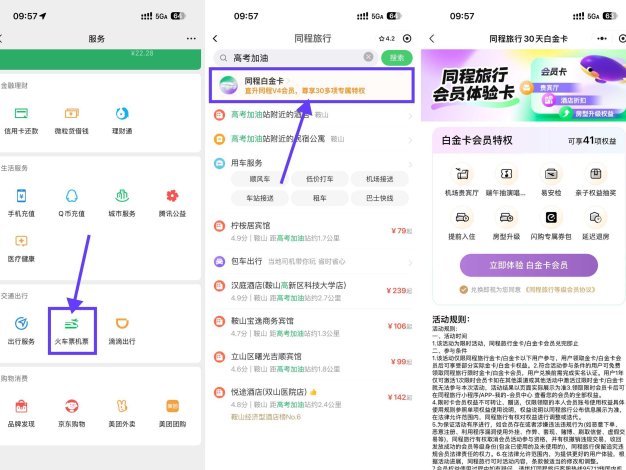Go back from 同程旅行30天白金卡 page
Screen dimensions: 626x470
(432, 38)
